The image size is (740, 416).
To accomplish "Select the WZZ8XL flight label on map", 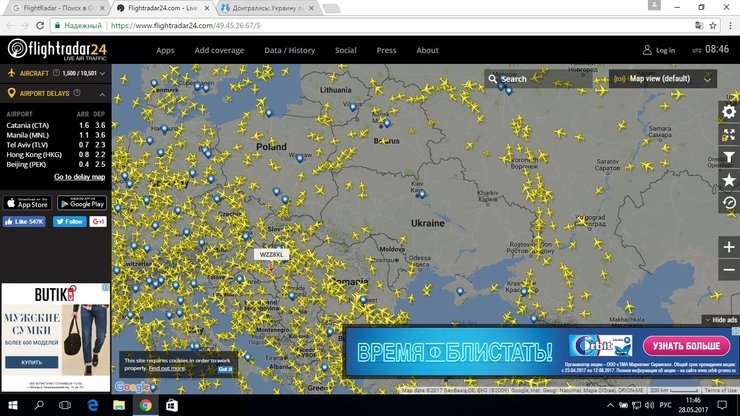I will pos(272,255).
